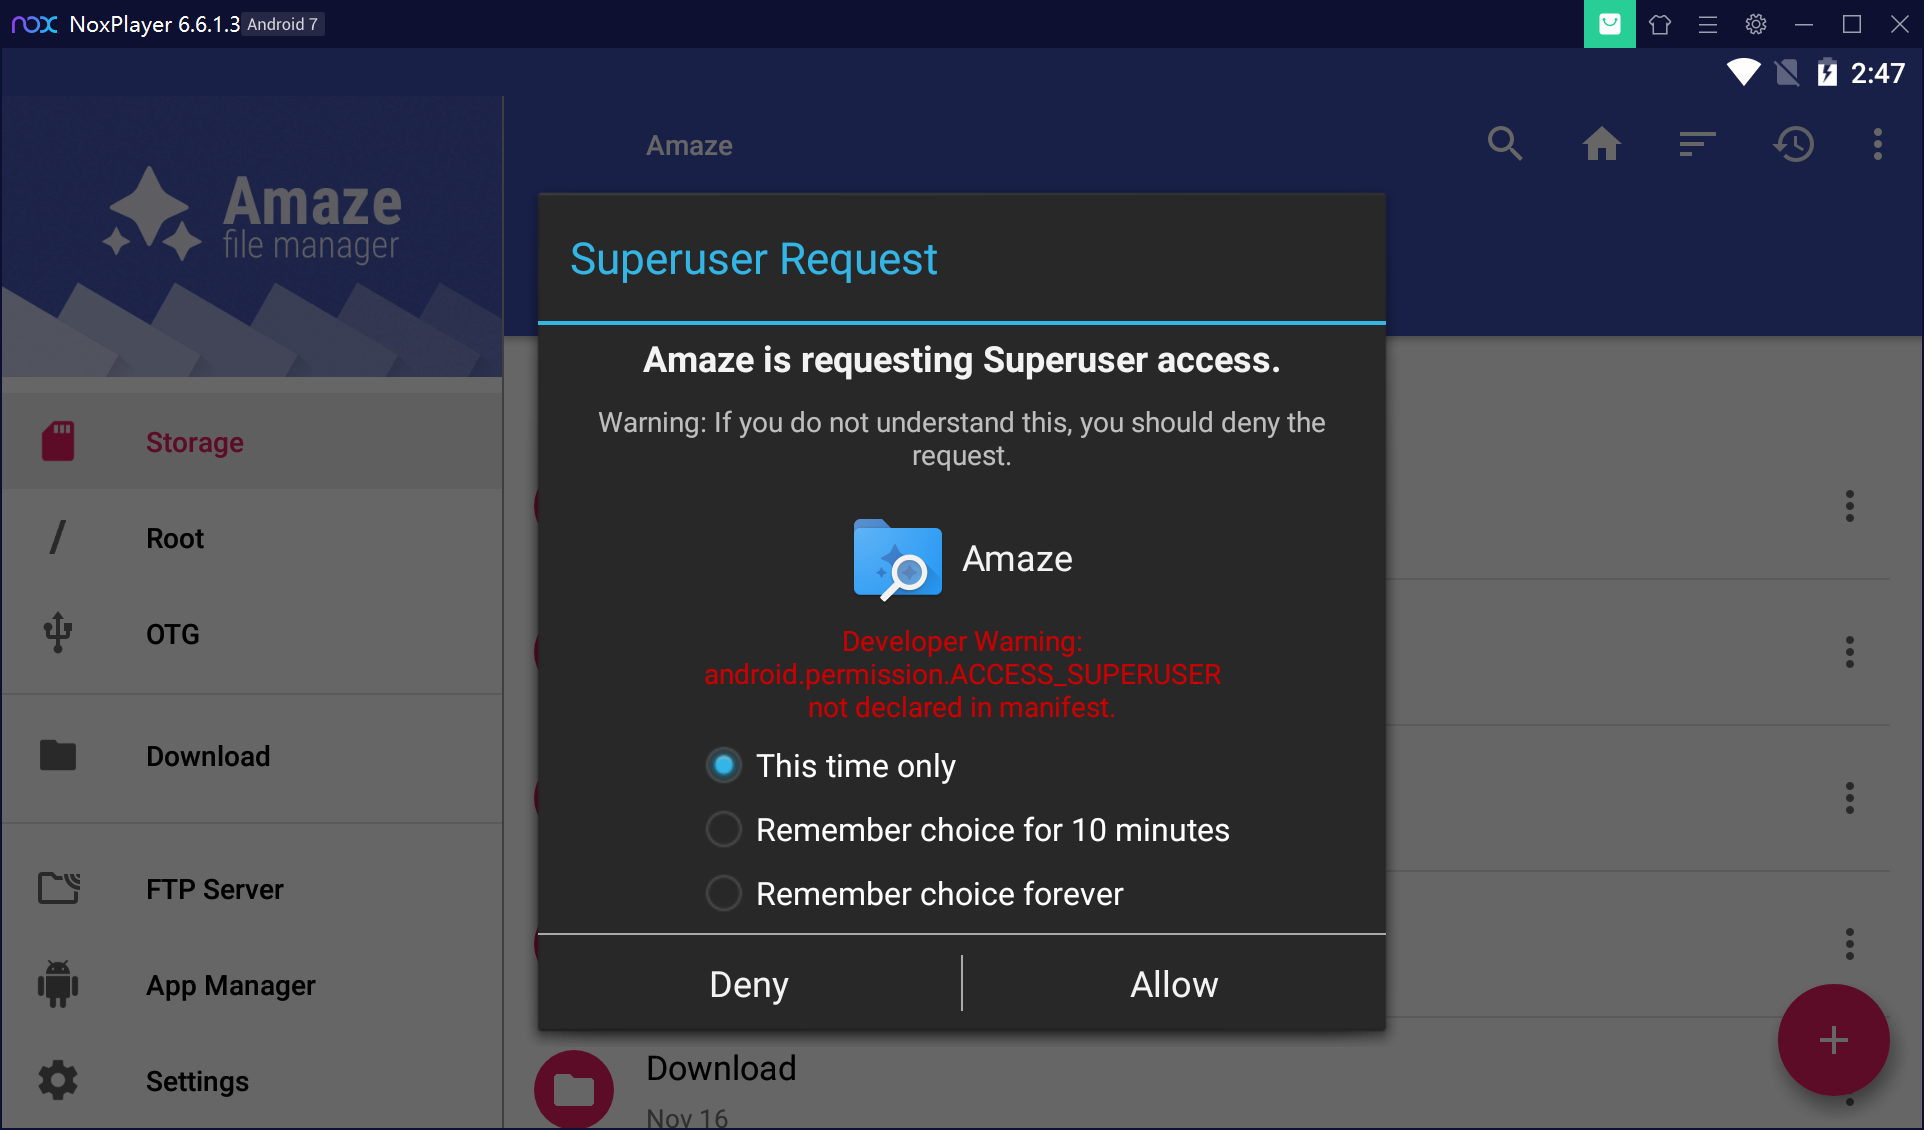Screen dimensions: 1924x1130
Task: Click the Amaze app icon in dialog
Action: (897, 559)
